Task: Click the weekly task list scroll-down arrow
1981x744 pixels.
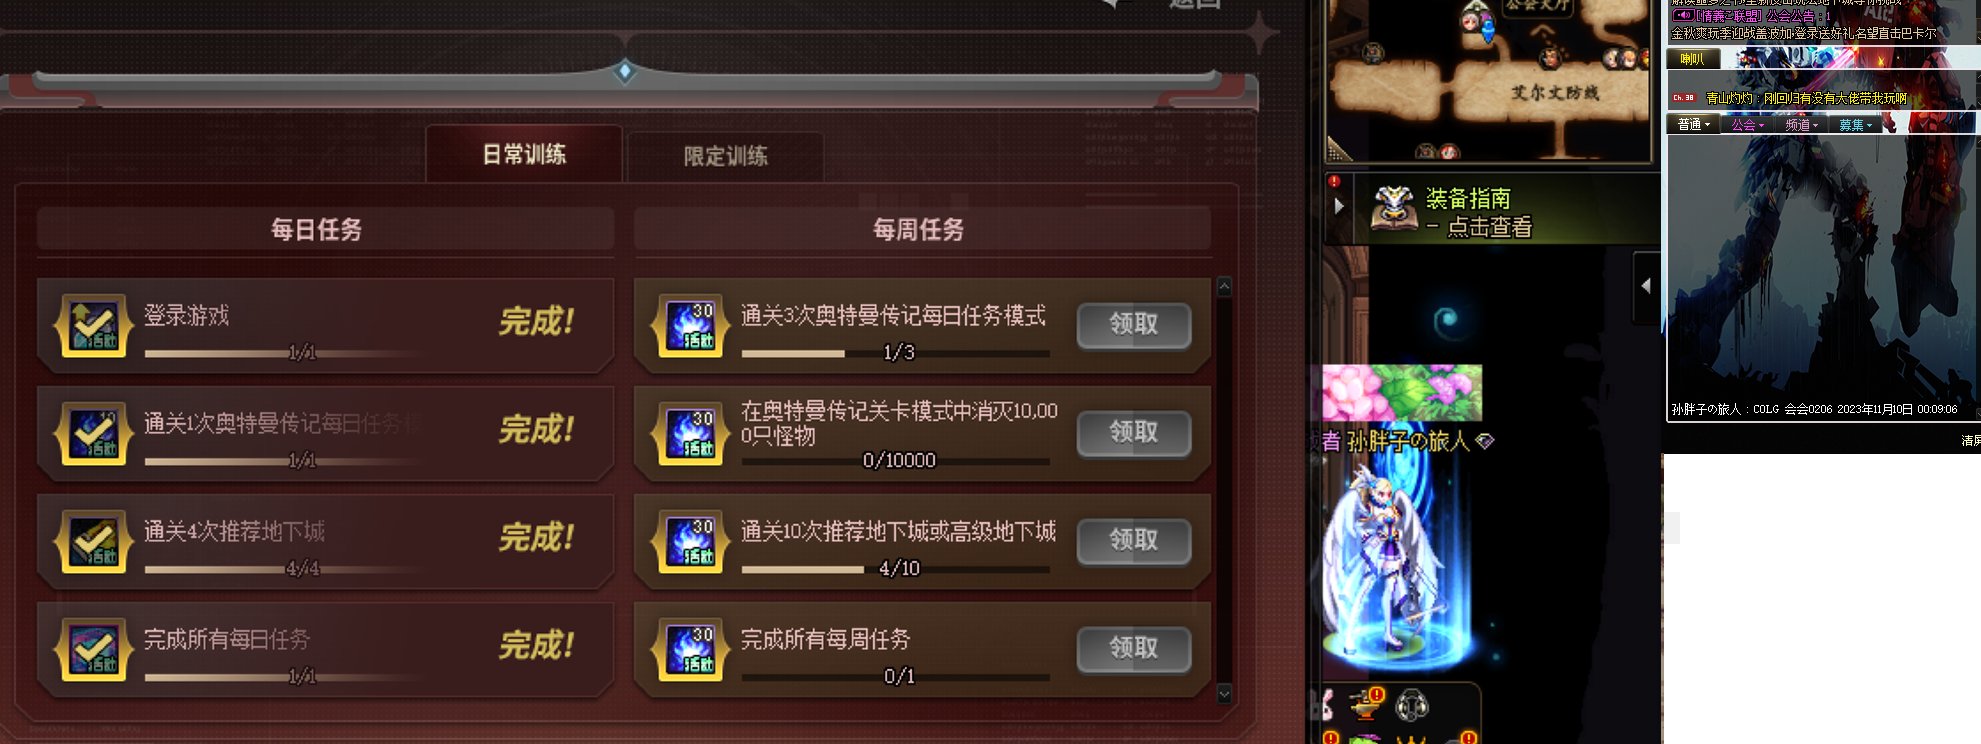Action: coord(1224,693)
